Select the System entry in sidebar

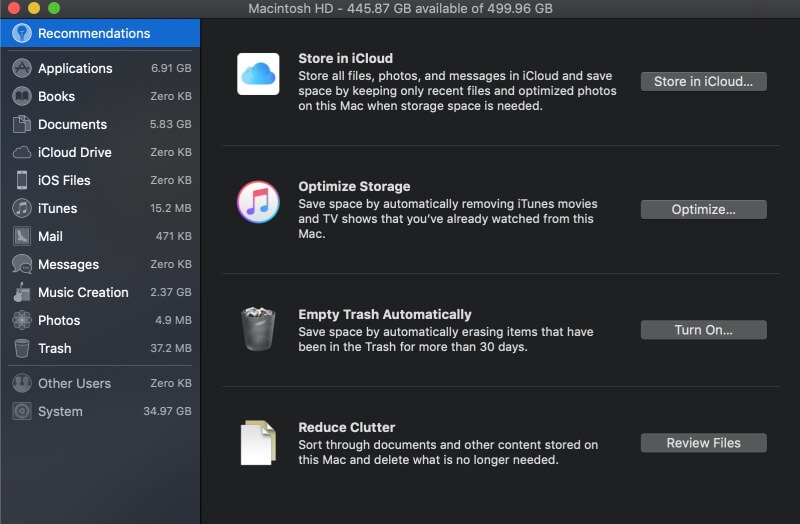tap(60, 411)
